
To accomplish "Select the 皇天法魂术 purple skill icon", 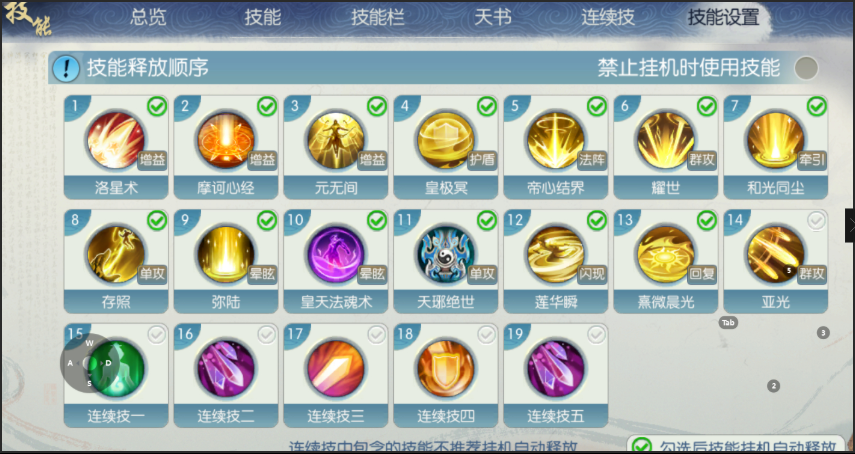I will click(x=336, y=254).
